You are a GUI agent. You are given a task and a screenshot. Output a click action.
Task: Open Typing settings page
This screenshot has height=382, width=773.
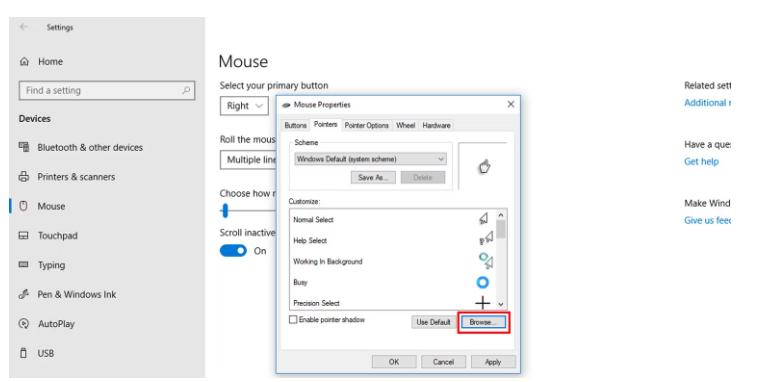pos(51,265)
